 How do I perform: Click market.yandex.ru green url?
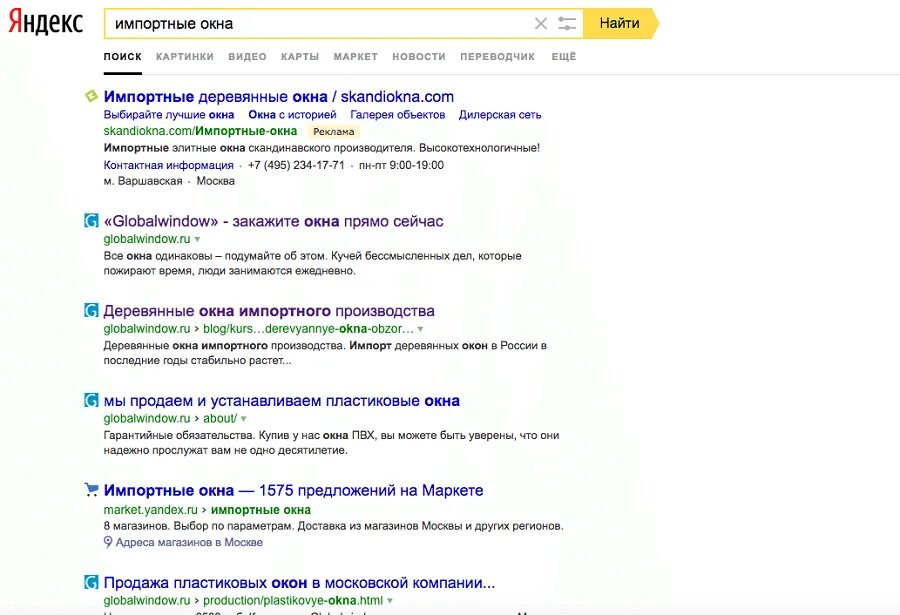tap(150, 509)
